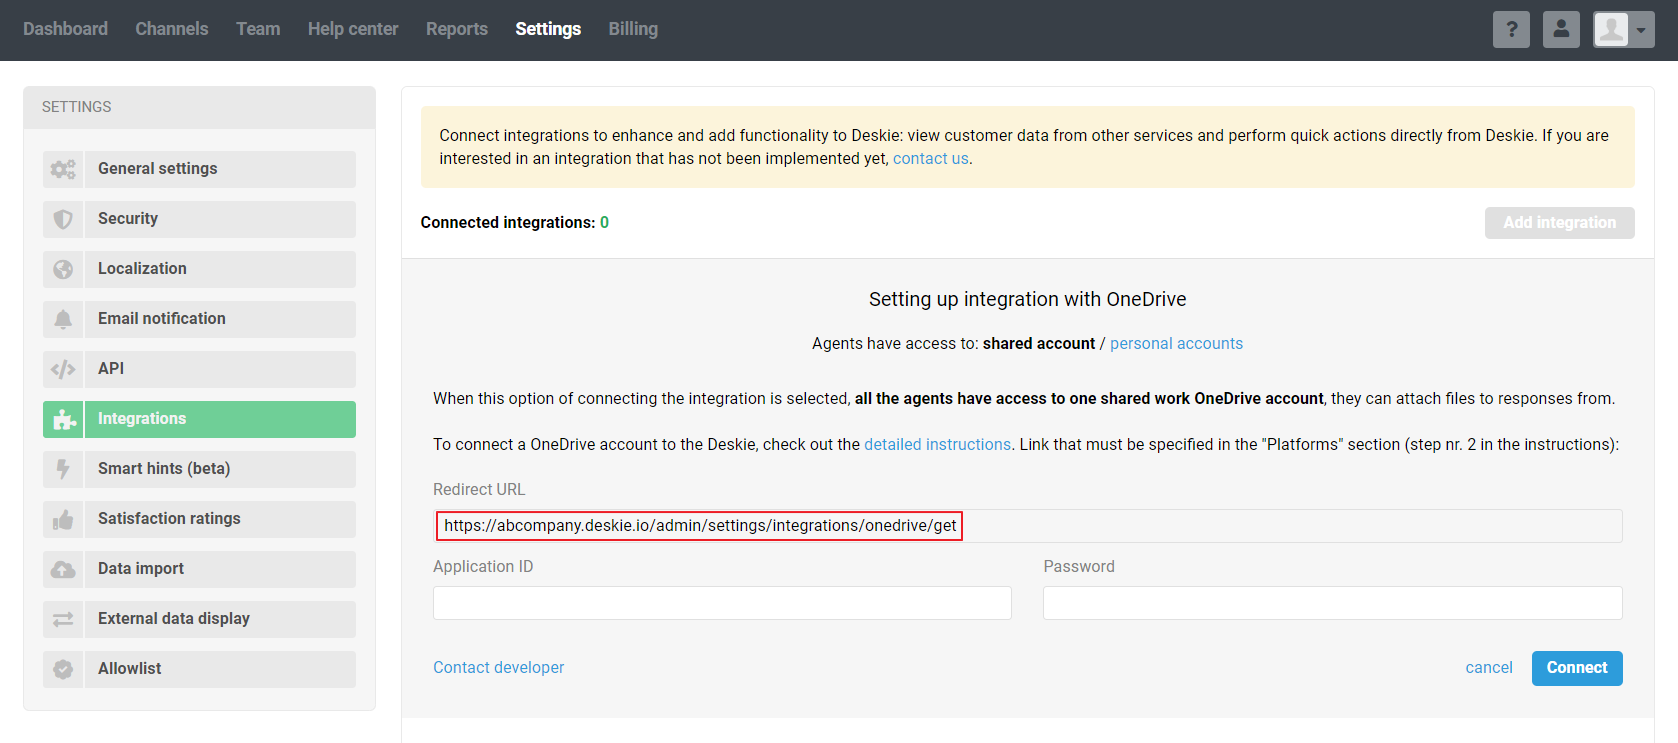The image size is (1678, 743).
Task: Click the General settings gears icon
Action: [63, 169]
